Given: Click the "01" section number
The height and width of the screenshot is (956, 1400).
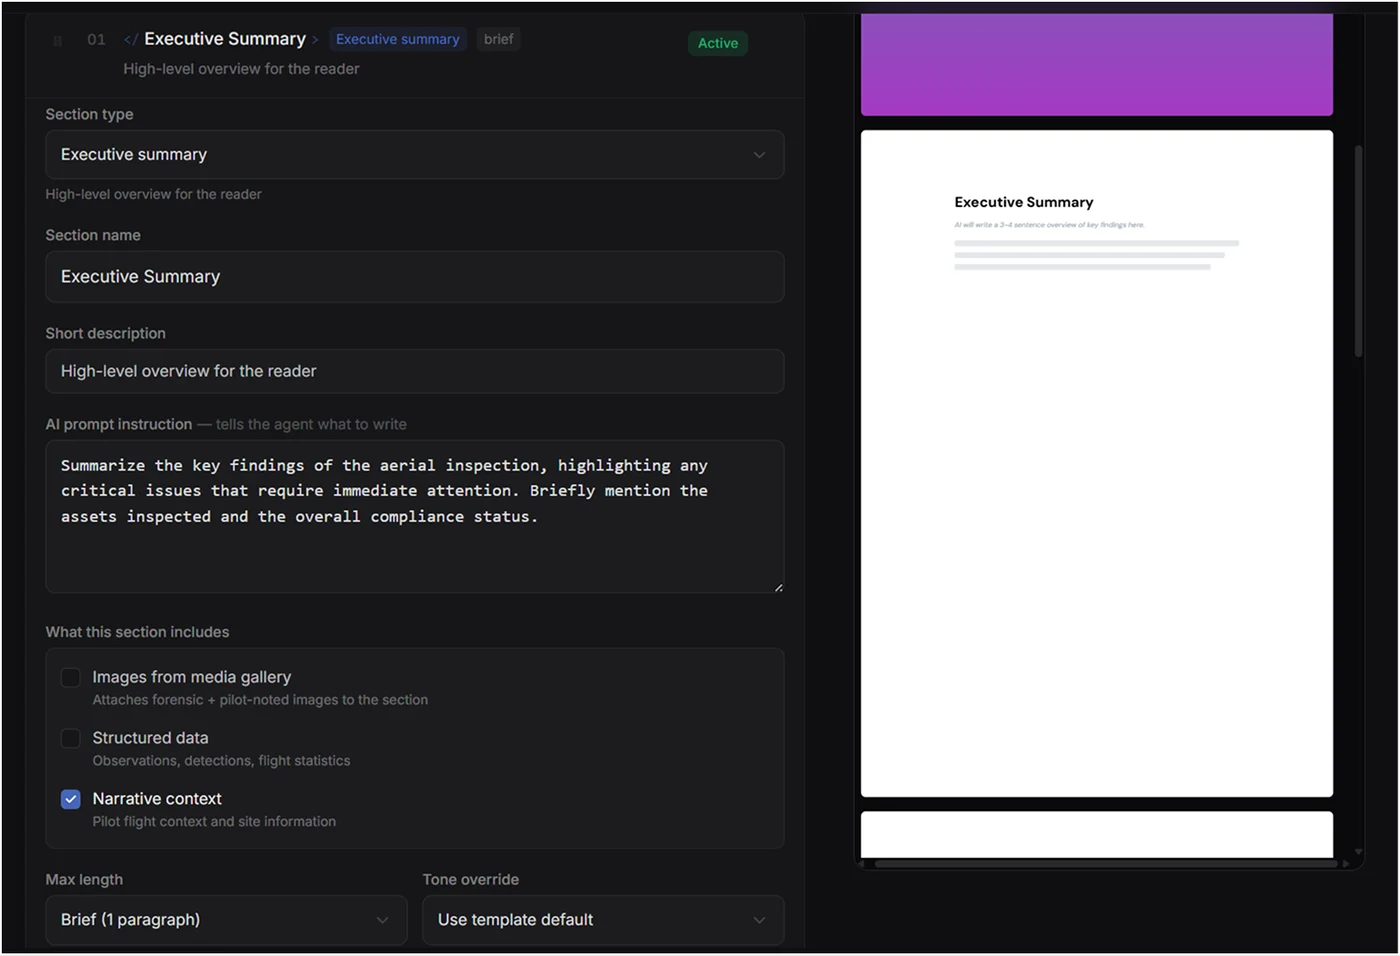Looking at the screenshot, I should click(x=96, y=40).
